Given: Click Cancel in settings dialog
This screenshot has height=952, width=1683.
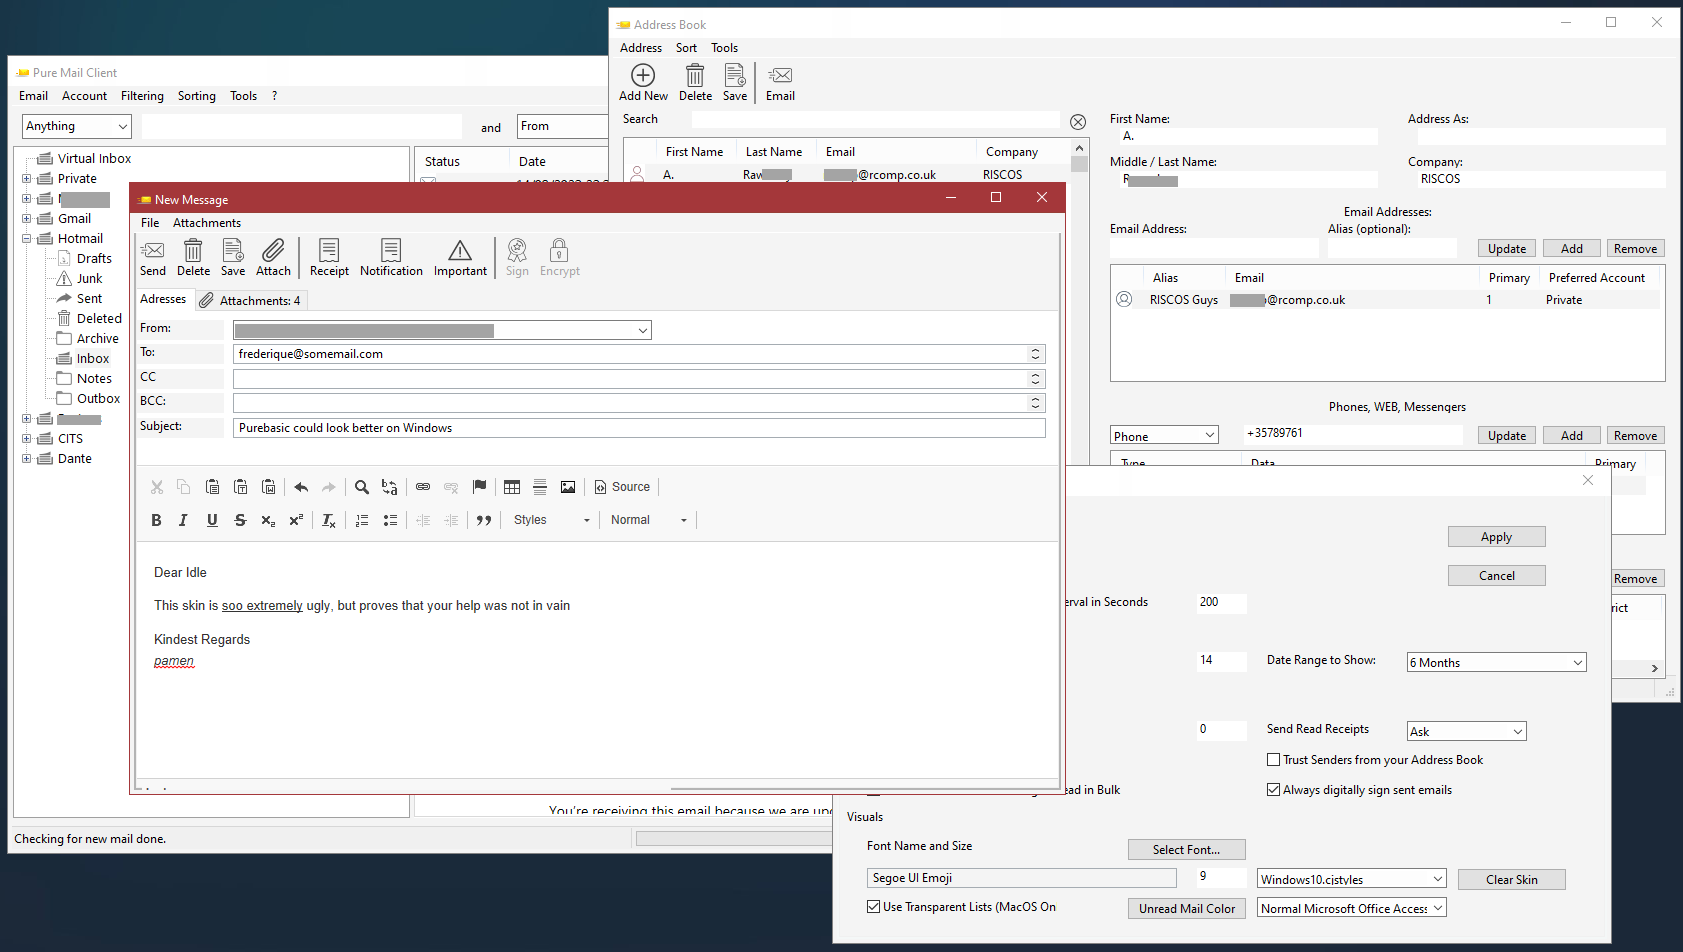Looking at the screenshot, I should tap(1496, 576).
